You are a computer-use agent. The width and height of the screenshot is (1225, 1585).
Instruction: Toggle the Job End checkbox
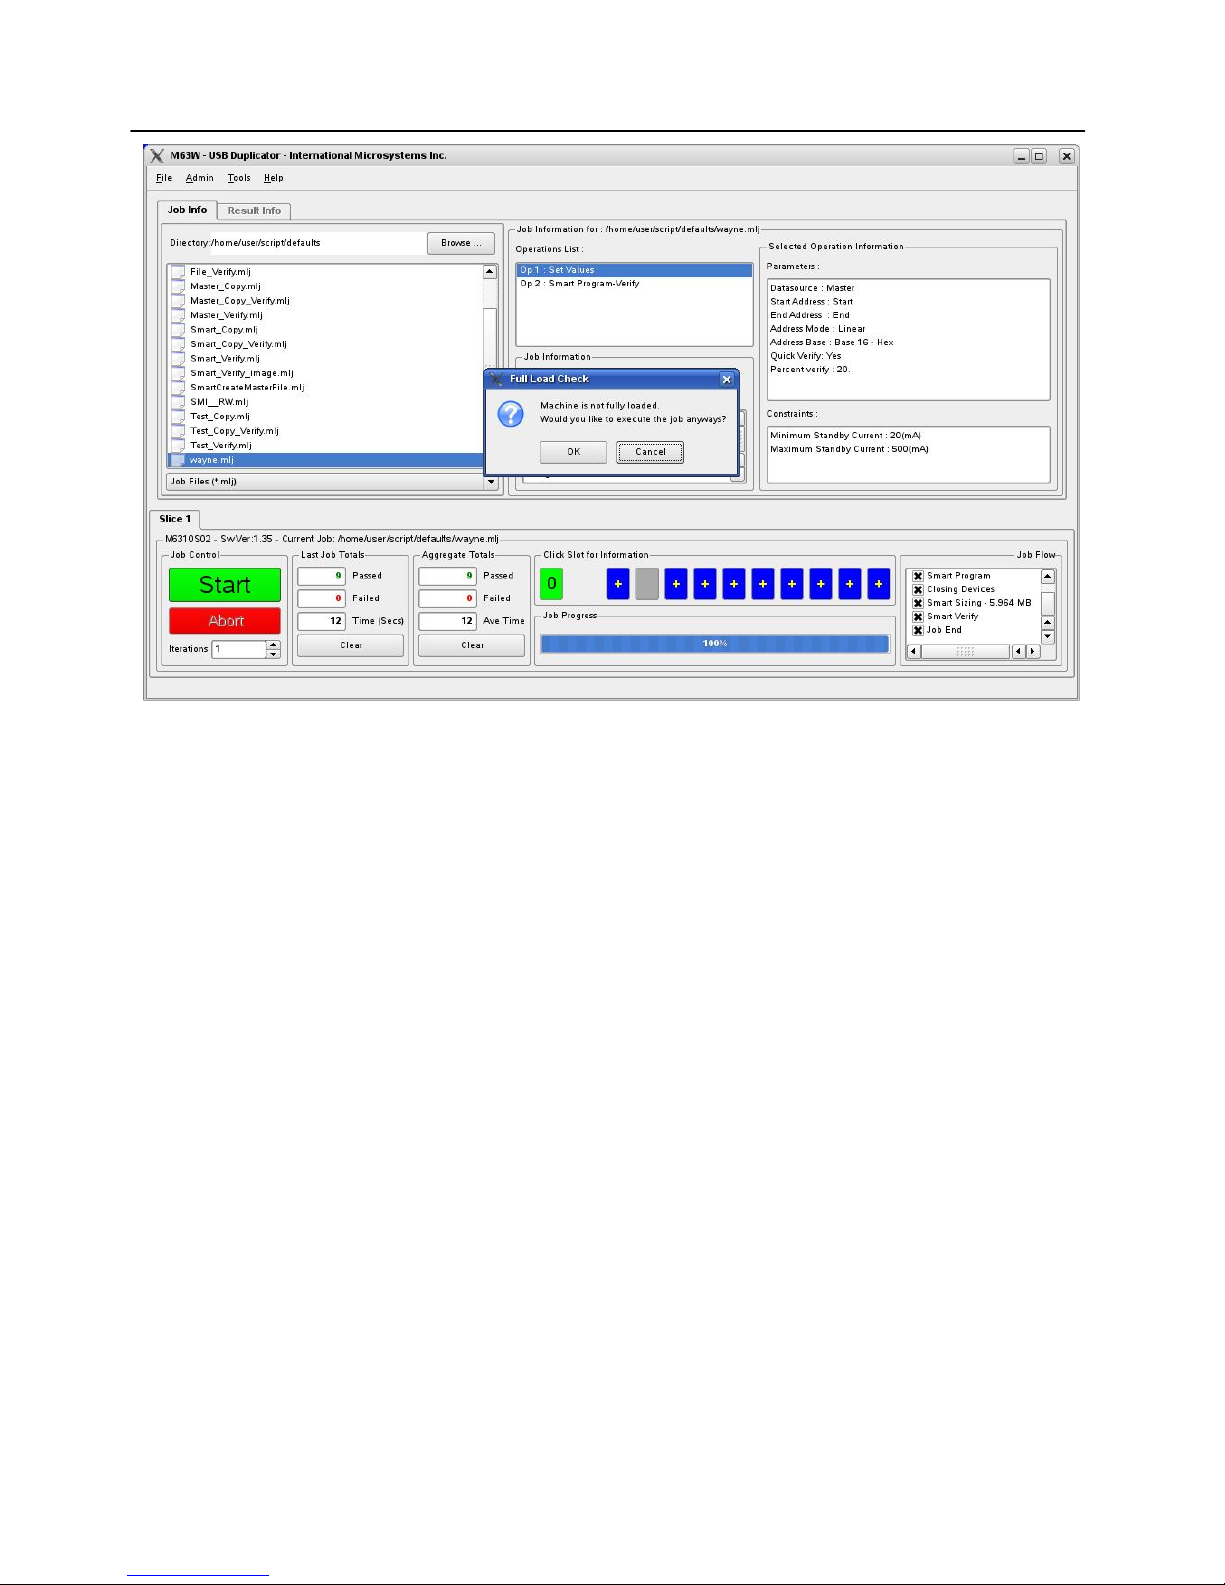pos(918,630)
